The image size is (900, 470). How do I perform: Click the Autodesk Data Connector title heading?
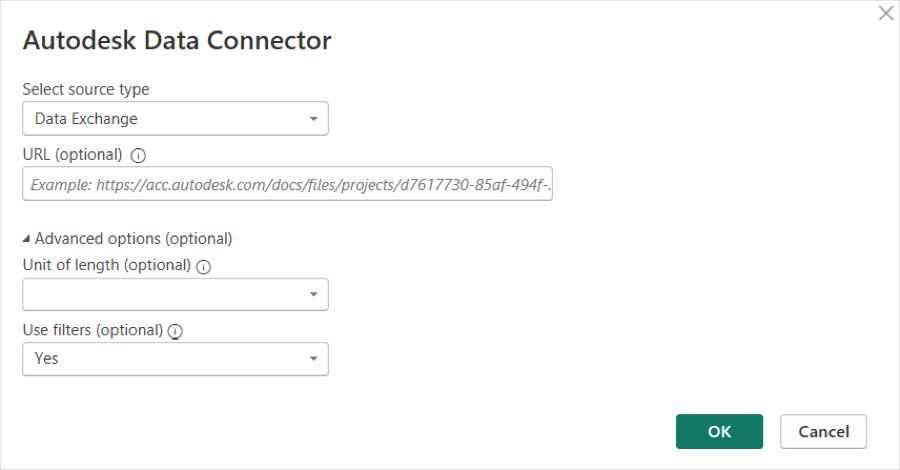coord(177,41)
